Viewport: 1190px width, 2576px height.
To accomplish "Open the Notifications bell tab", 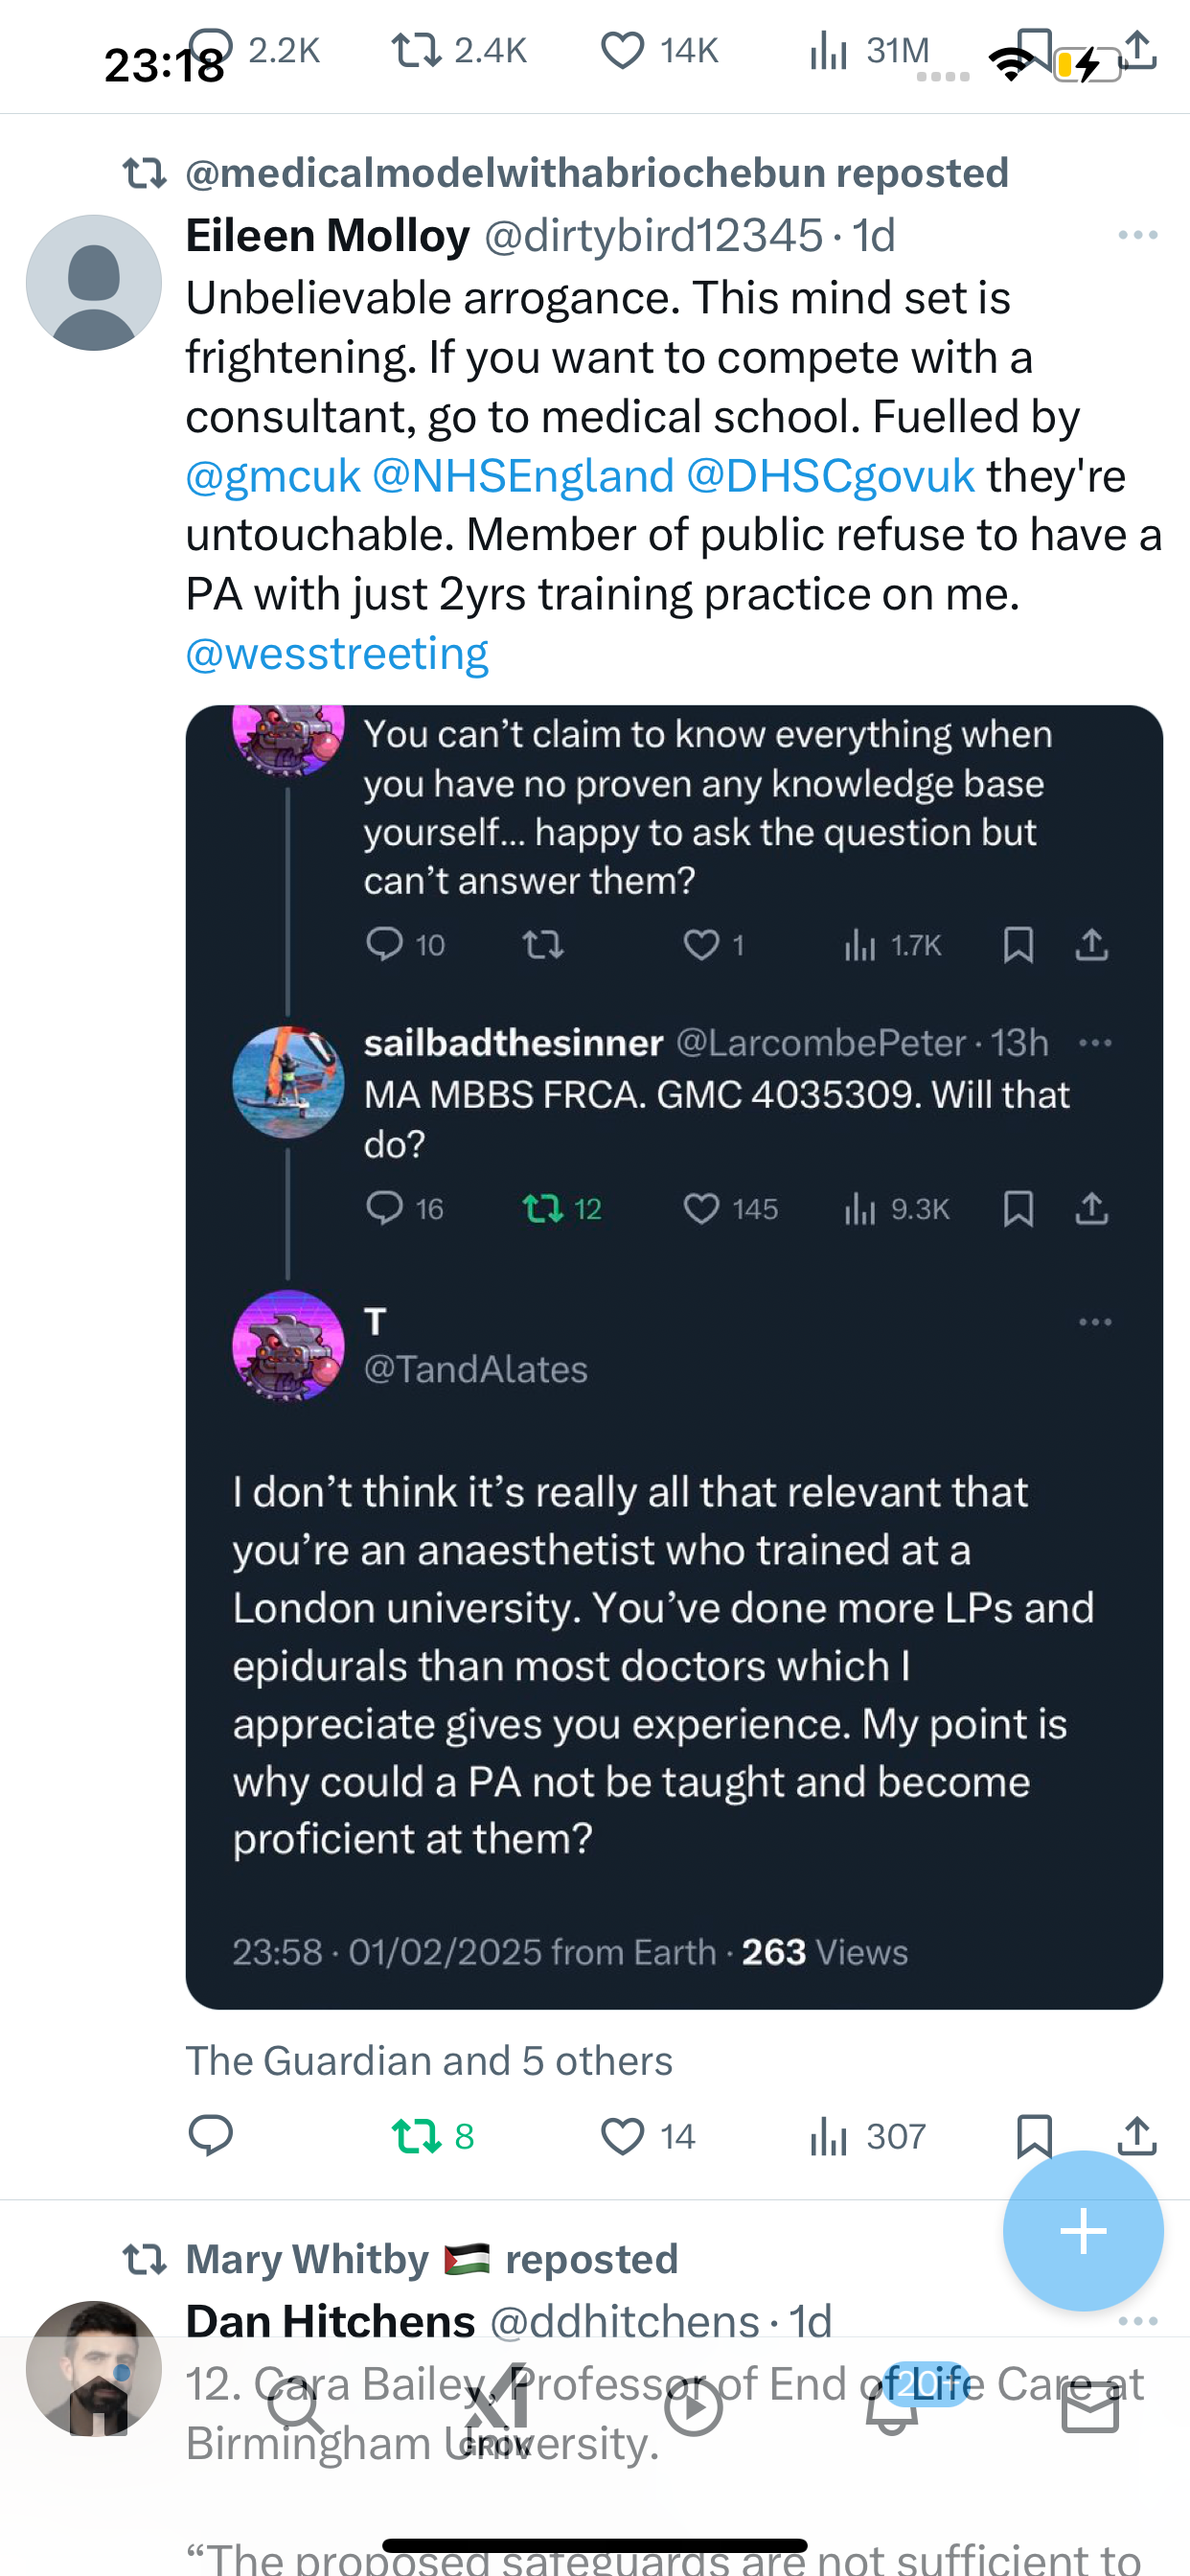I will coord(892,2408).
